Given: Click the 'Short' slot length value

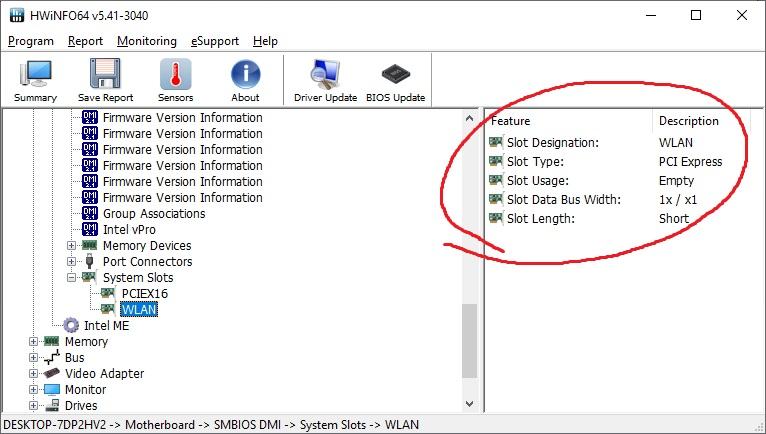Looking at the screenshot, I should (x=674, y=218).
